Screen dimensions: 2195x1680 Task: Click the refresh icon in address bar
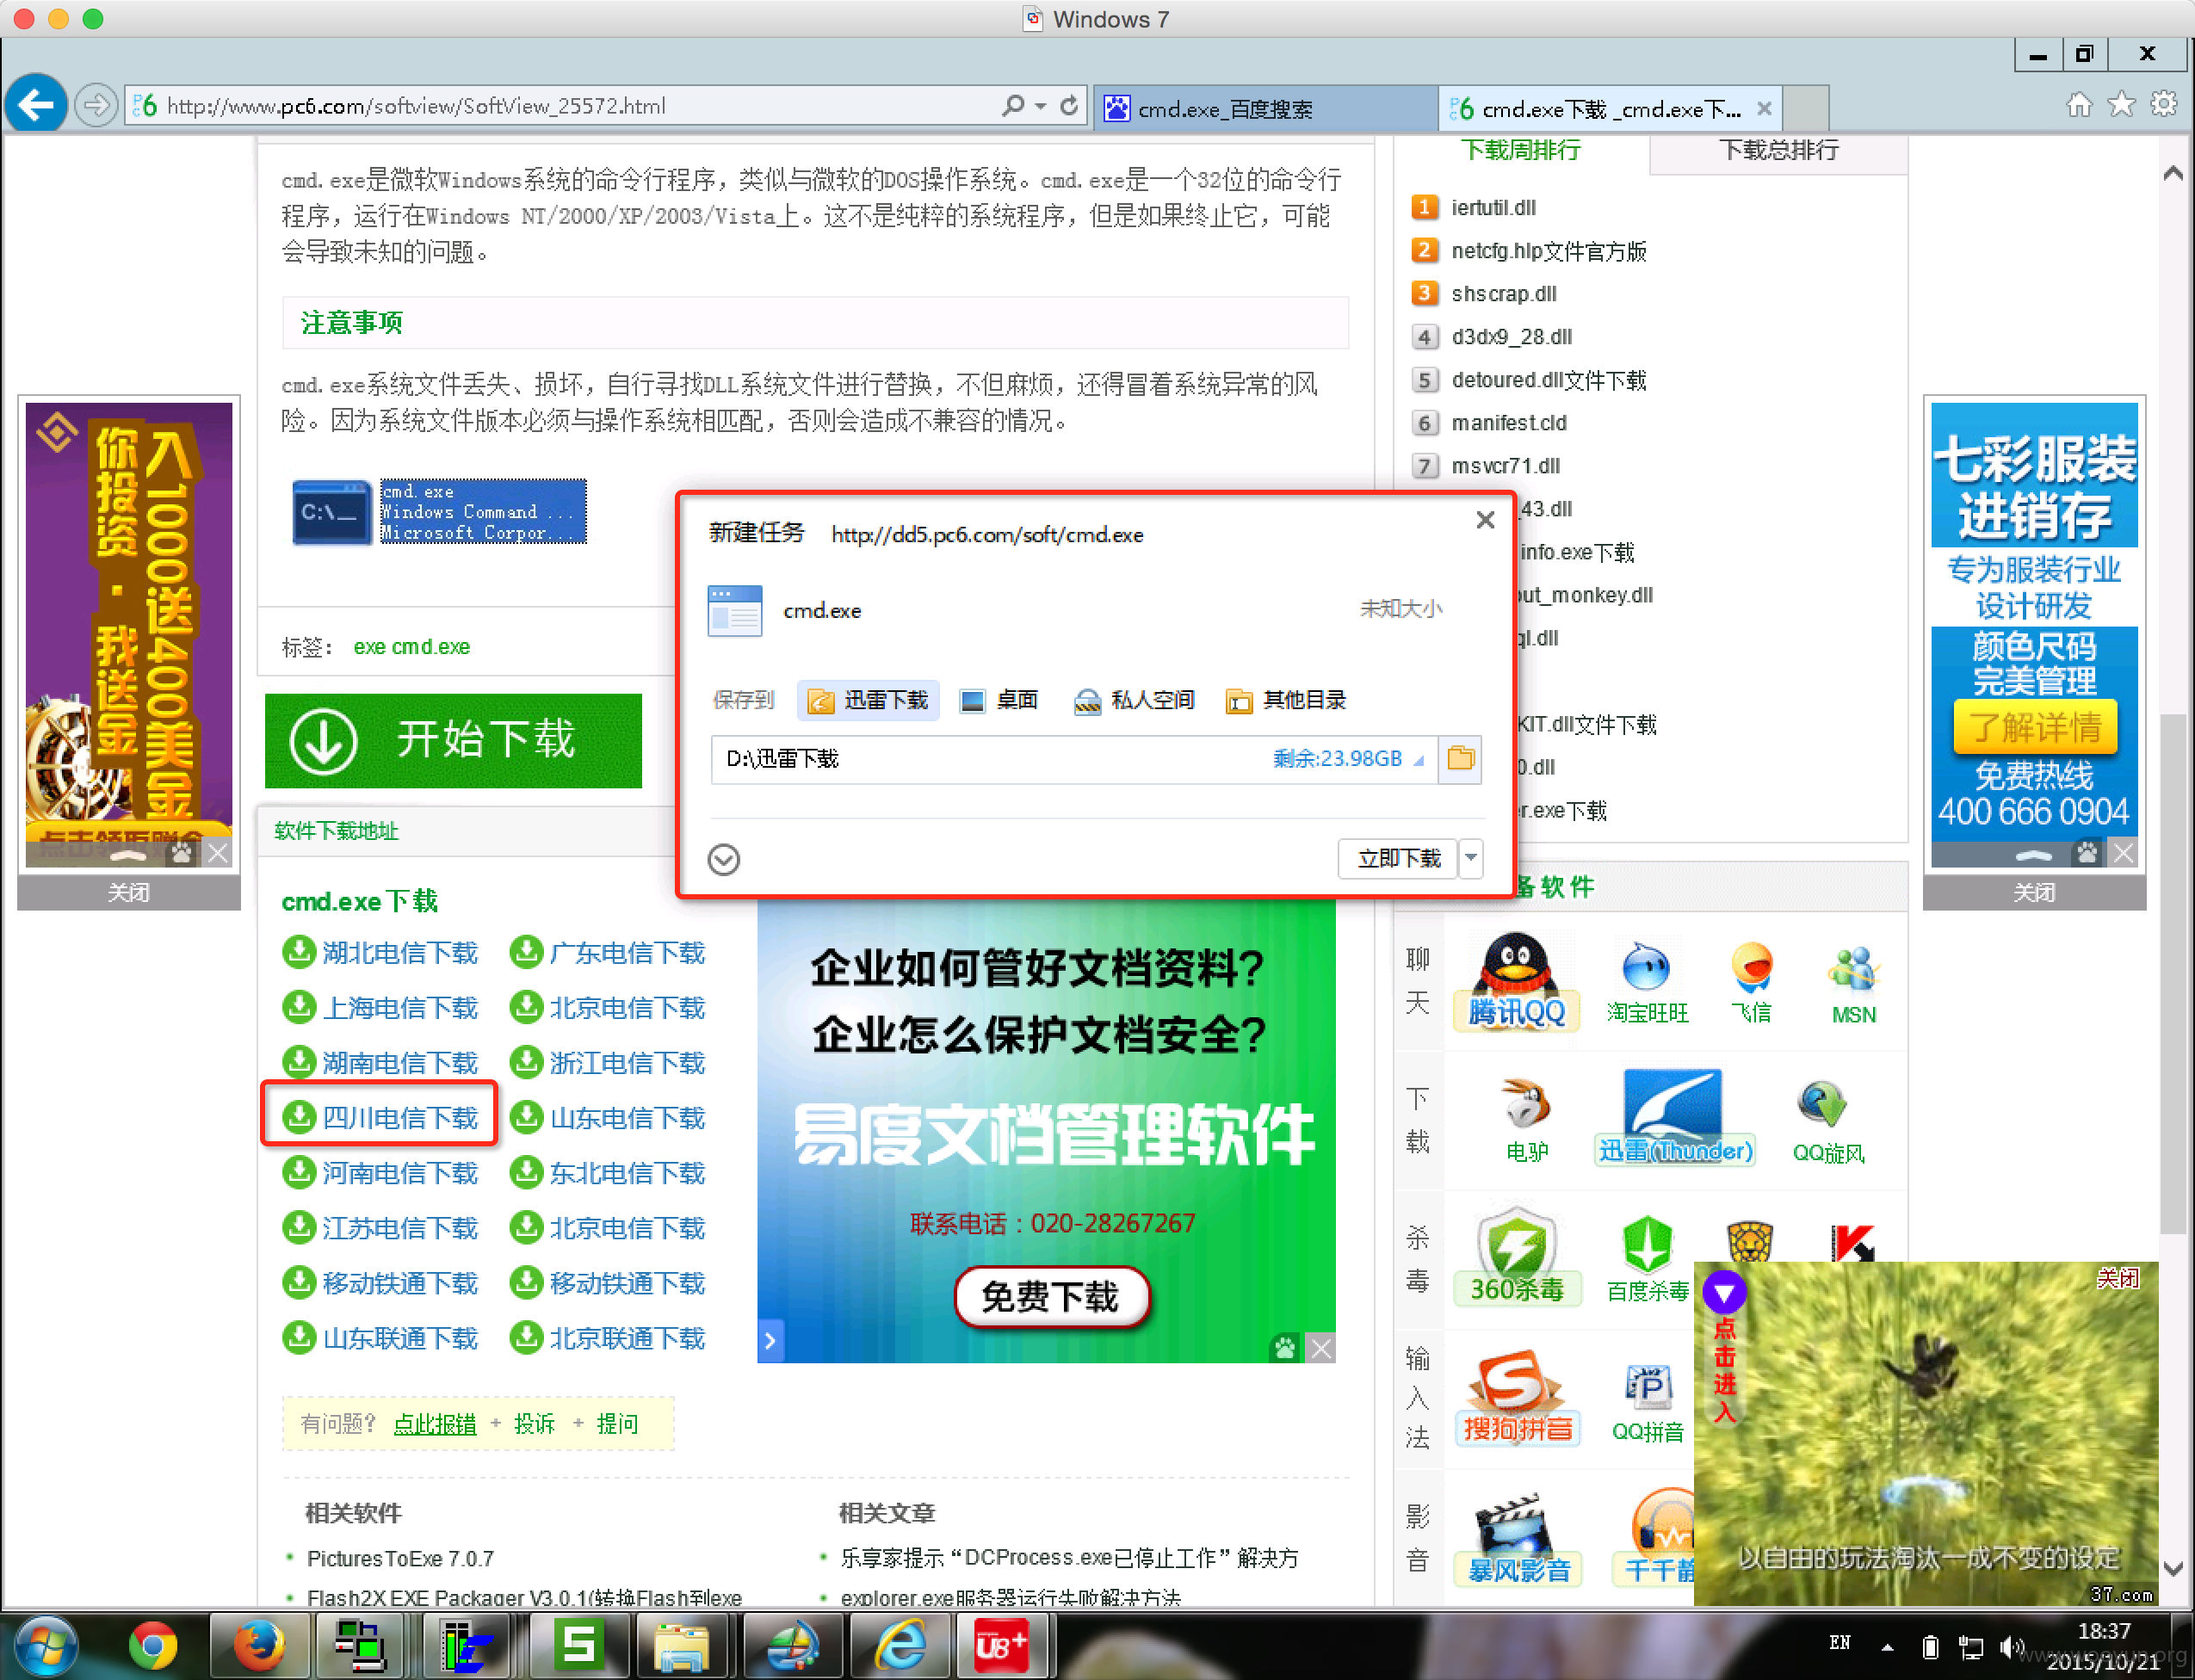[1069, 106]
